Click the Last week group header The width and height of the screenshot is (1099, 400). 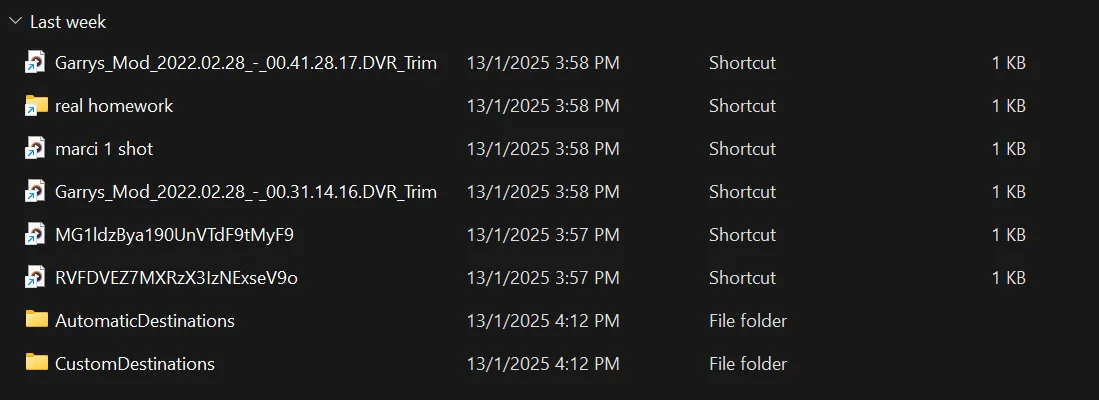click(x=68, y=21)
